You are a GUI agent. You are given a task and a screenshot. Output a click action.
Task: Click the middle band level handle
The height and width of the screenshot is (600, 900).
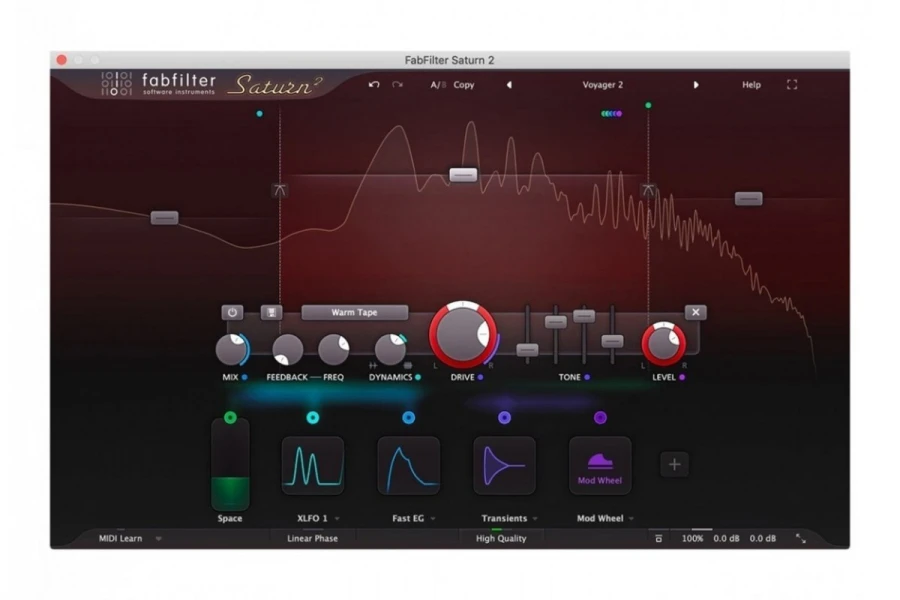click(463, 175)
